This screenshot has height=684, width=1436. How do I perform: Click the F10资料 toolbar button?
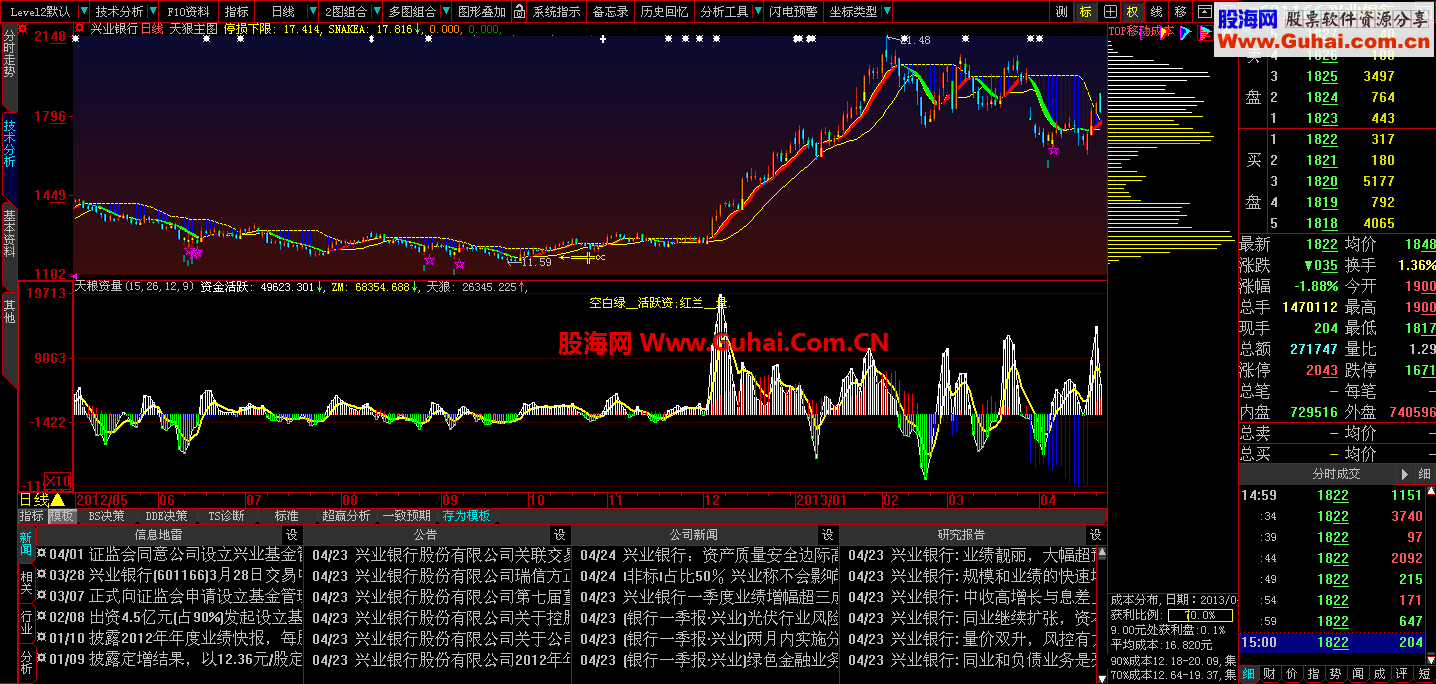[188, 11]
